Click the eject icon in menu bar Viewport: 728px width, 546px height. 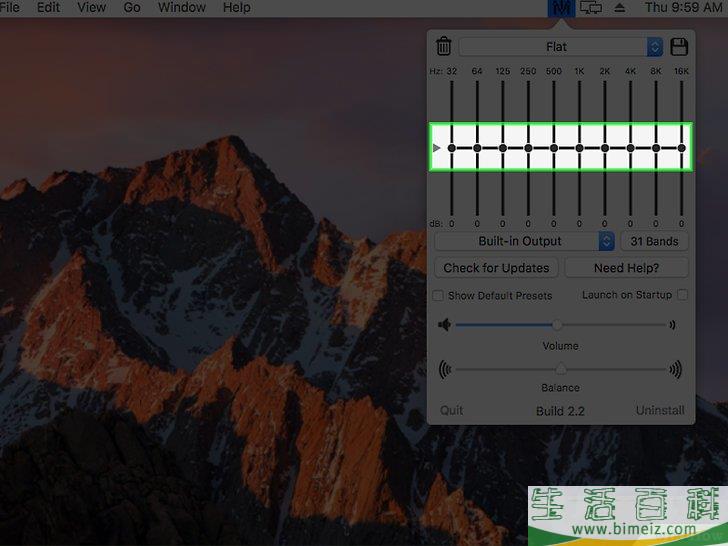(x=620, y=8)
